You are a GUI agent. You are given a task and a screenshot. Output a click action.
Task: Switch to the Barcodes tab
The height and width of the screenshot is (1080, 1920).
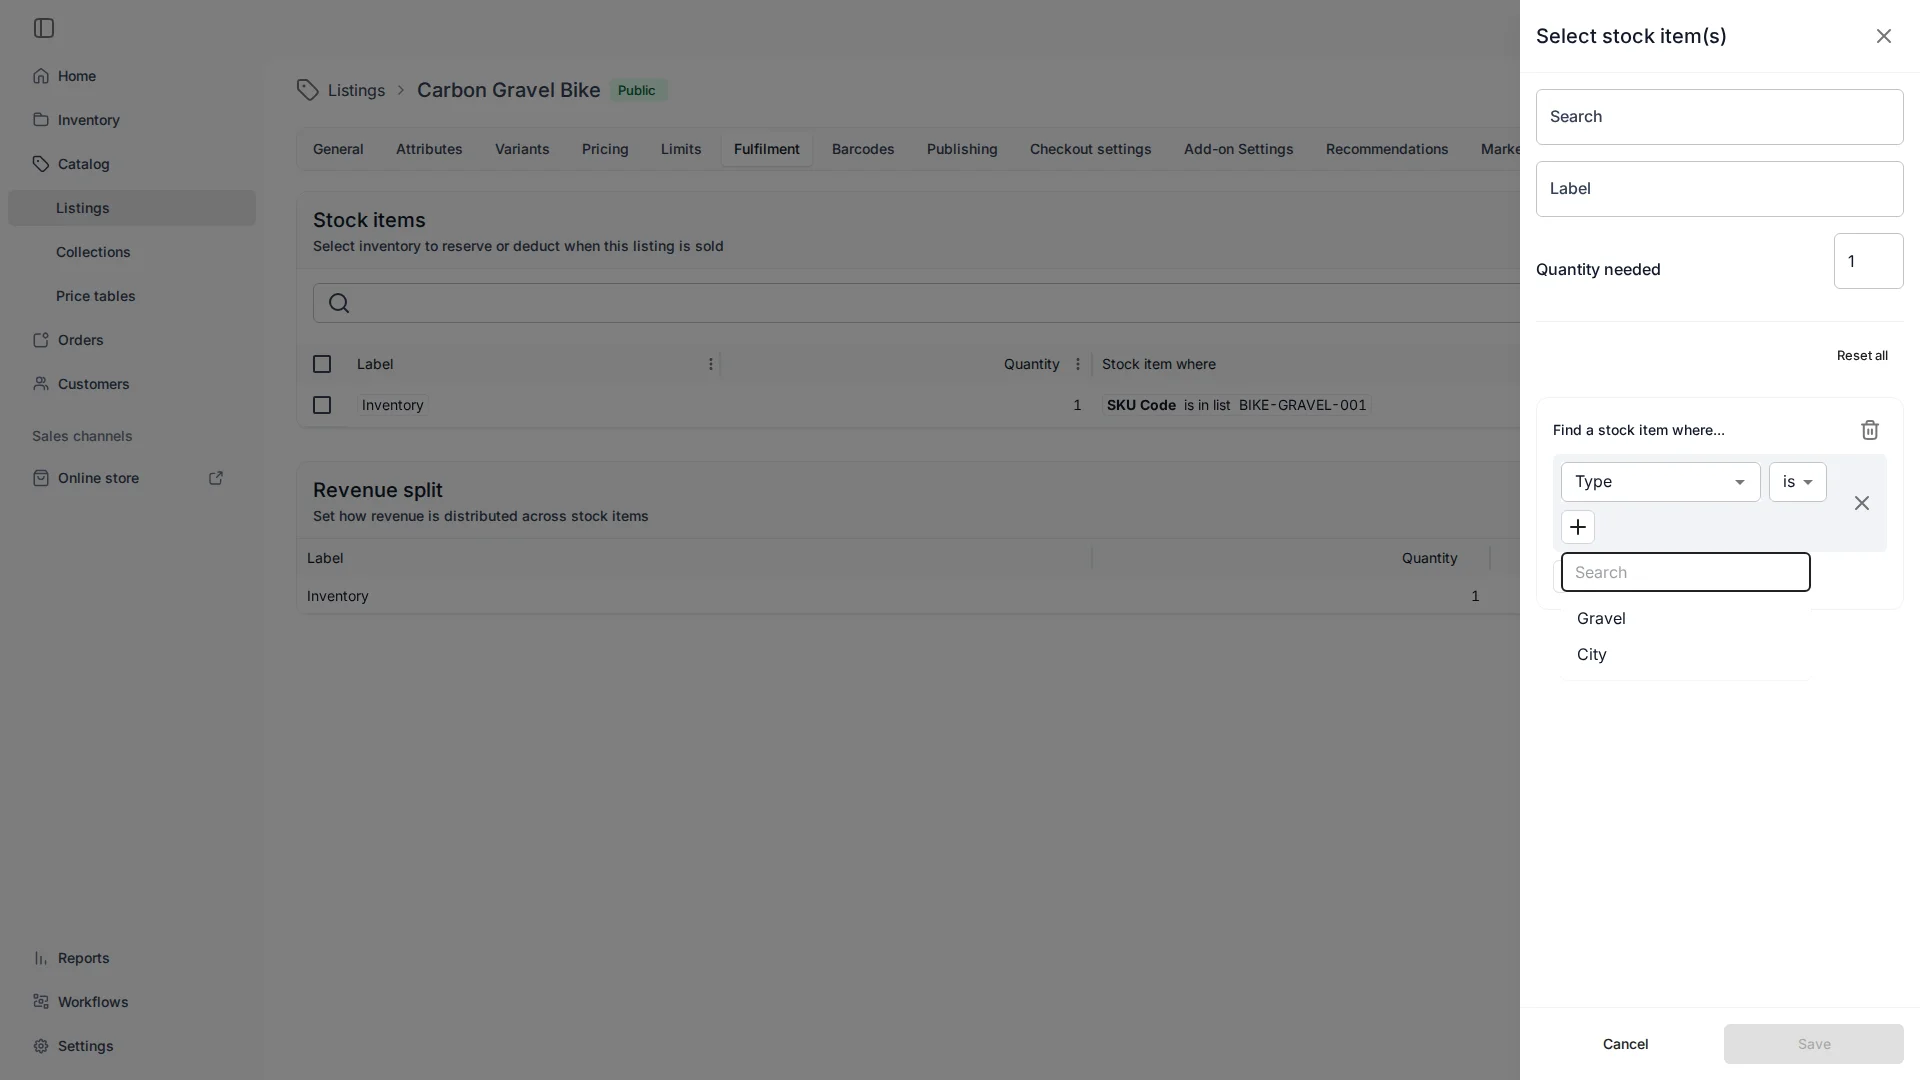click(x=863, y=149)
